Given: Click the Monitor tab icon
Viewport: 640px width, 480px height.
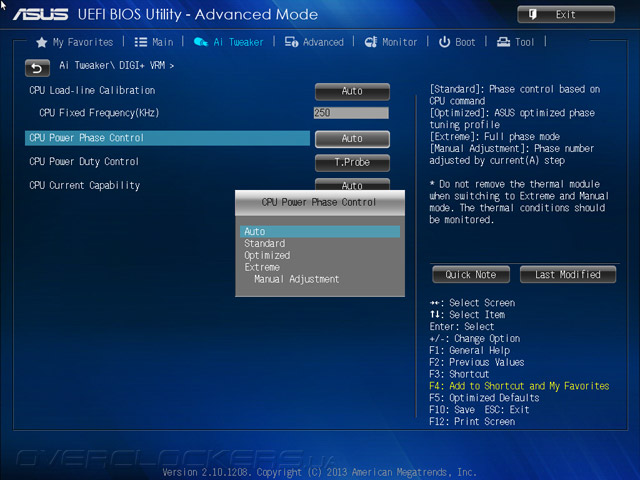Looking at the screenshot, I should click(x=371, y=42).
